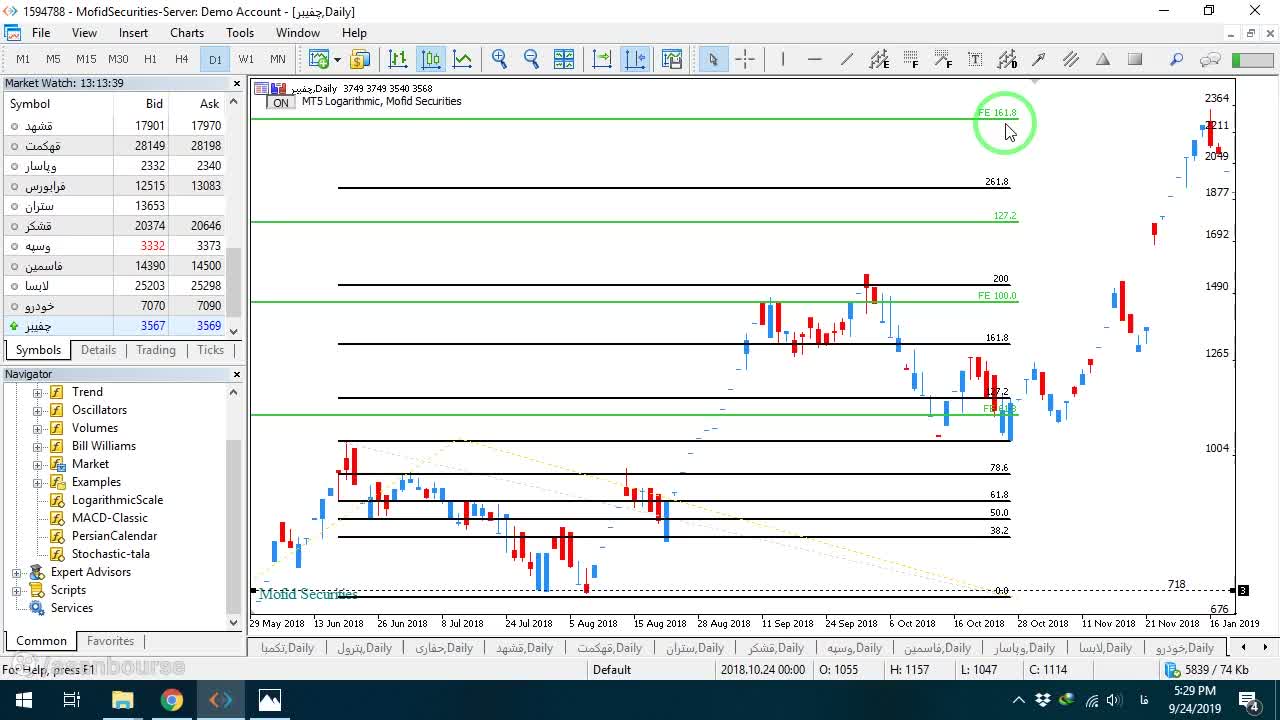
Task: Select LogarithmicScale indicator in Navigator
Action: (117, 500)
